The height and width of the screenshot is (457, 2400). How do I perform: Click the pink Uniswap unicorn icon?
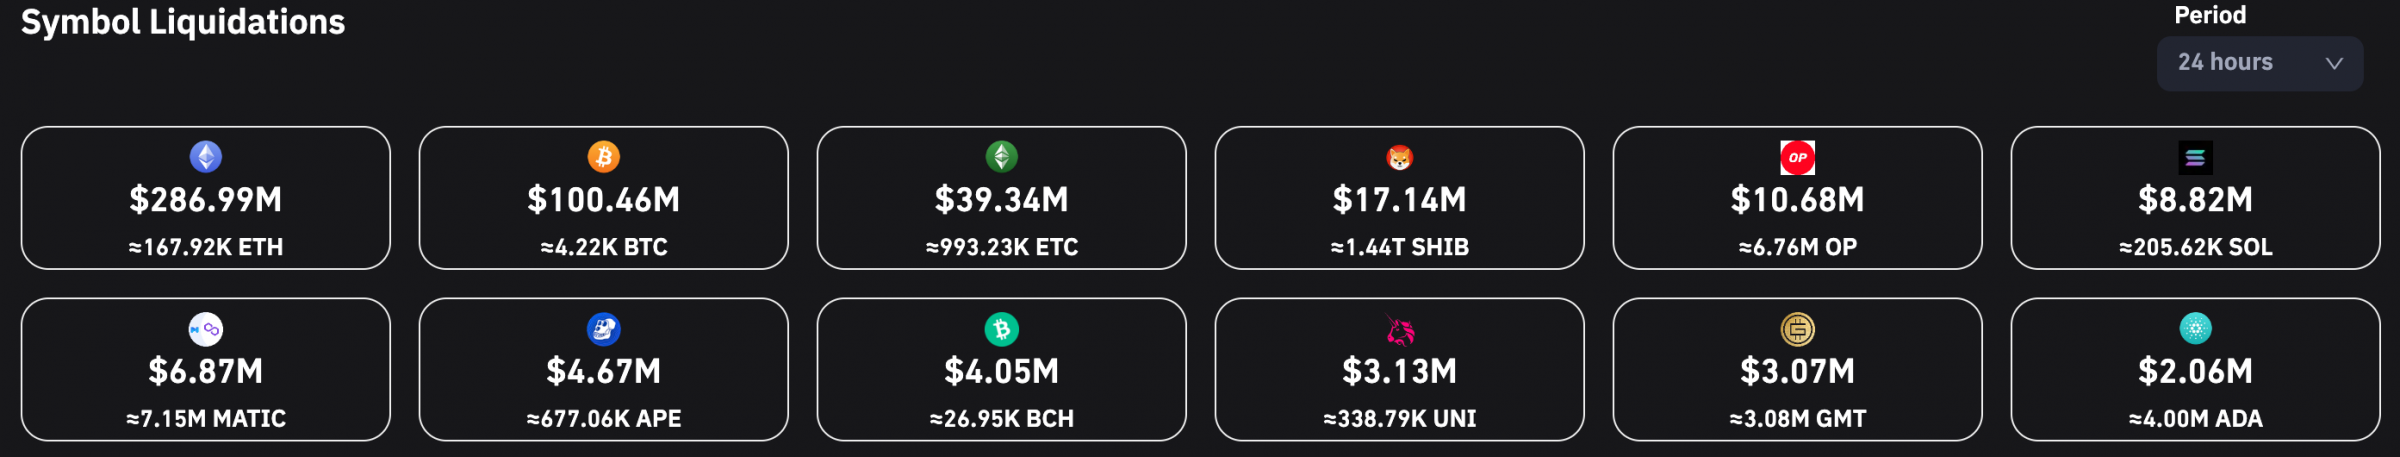(1400, 329)
